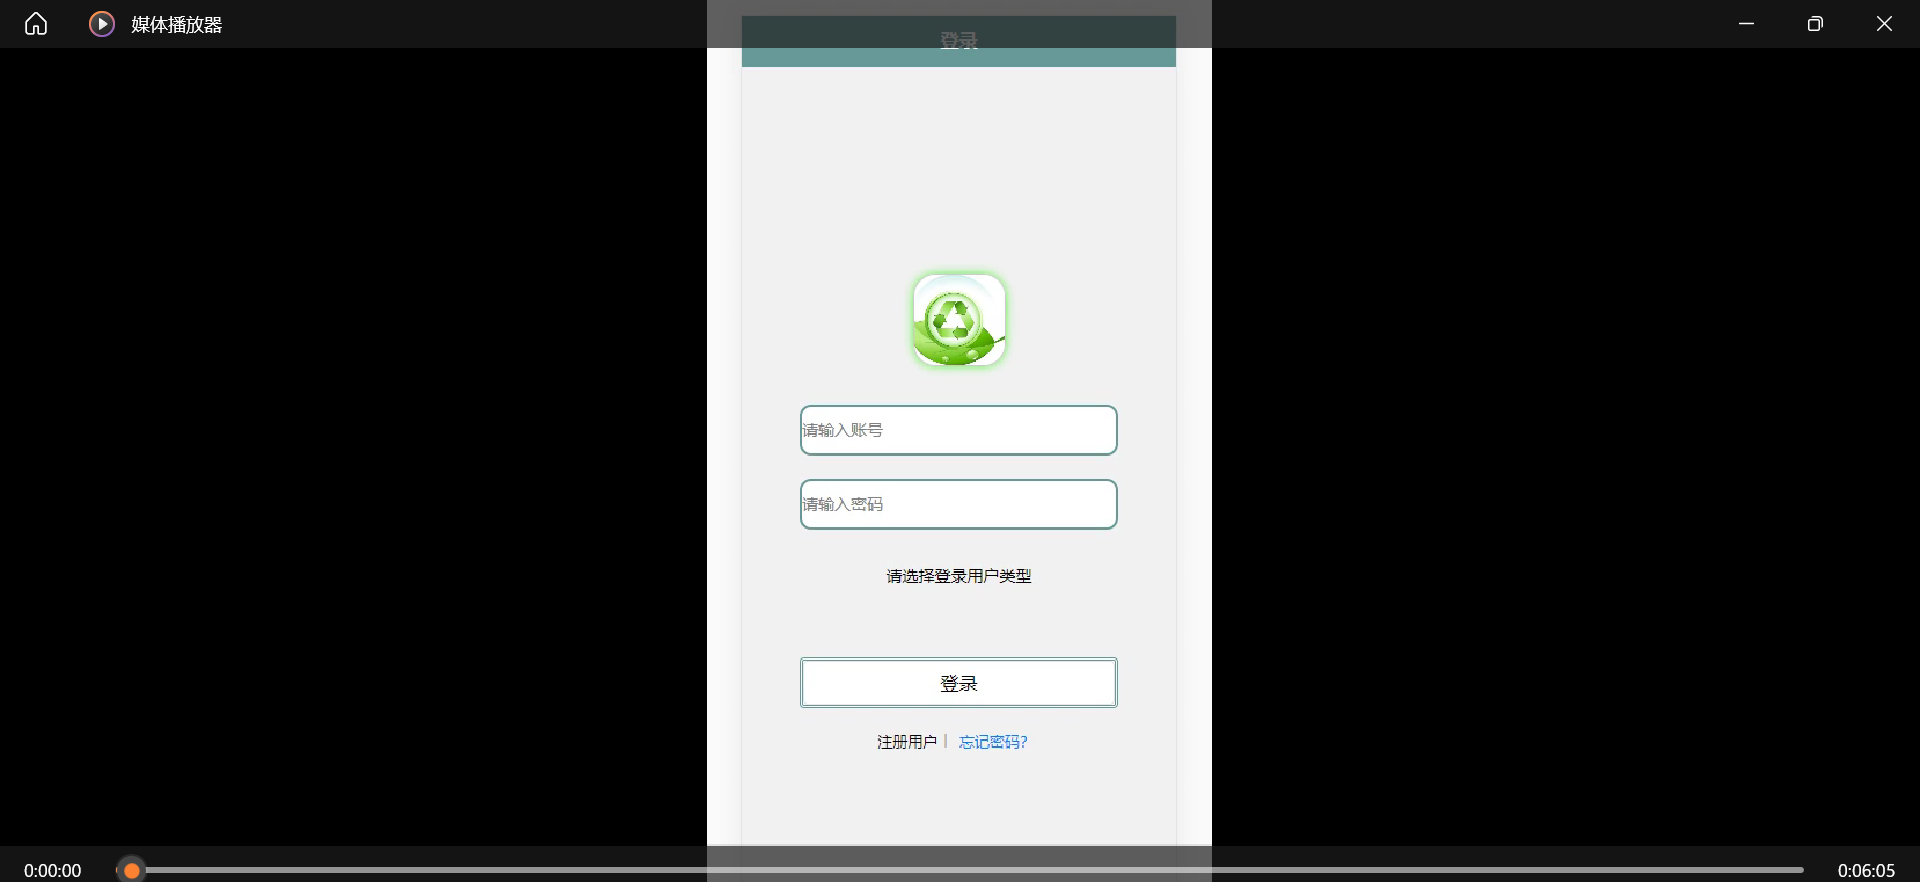The width and height of the screenshot is (1920, 882).
Task: Close the media player window
Action: [x=1884, y=24]
